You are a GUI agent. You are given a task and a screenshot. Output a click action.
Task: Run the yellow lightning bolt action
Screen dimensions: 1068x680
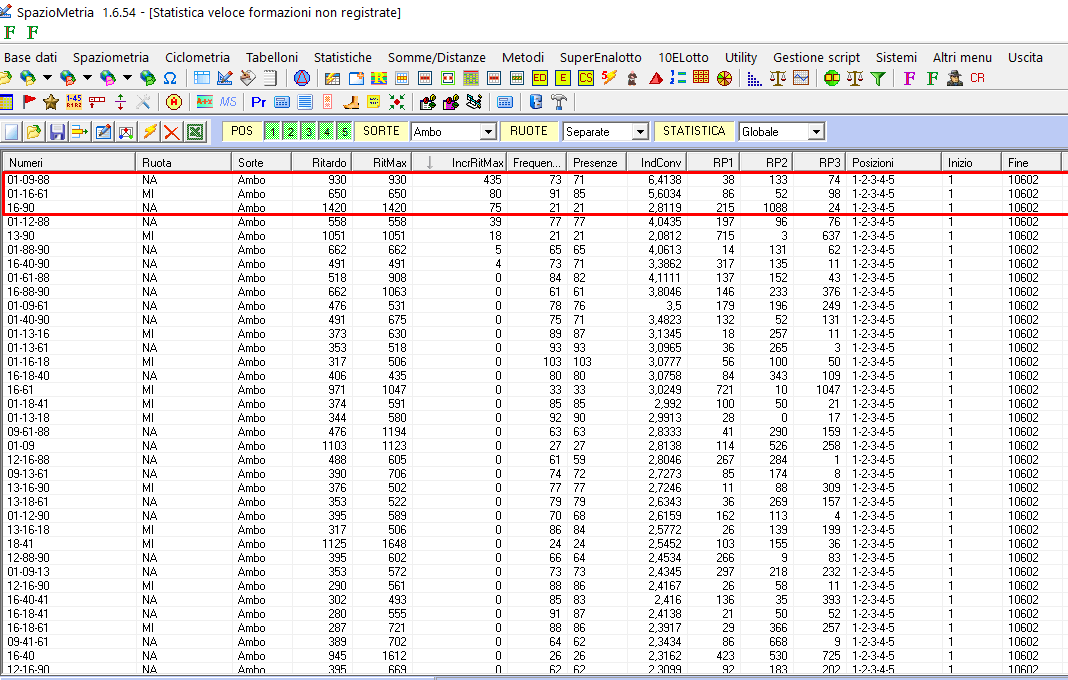(149, 132)
